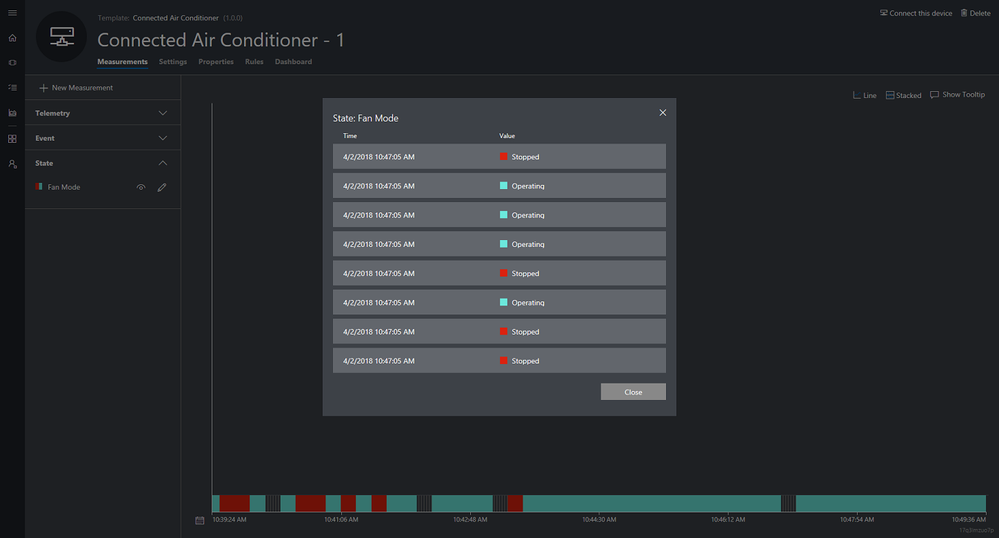Click red swatch in first Stopped row

[x=503, y=156]
